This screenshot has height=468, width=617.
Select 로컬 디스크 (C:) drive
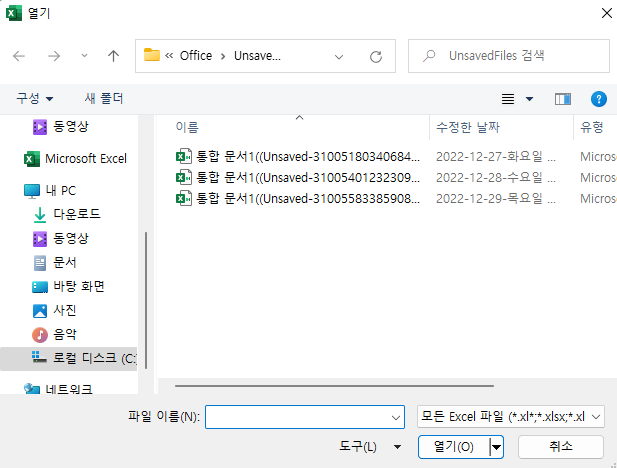point(69,359)
